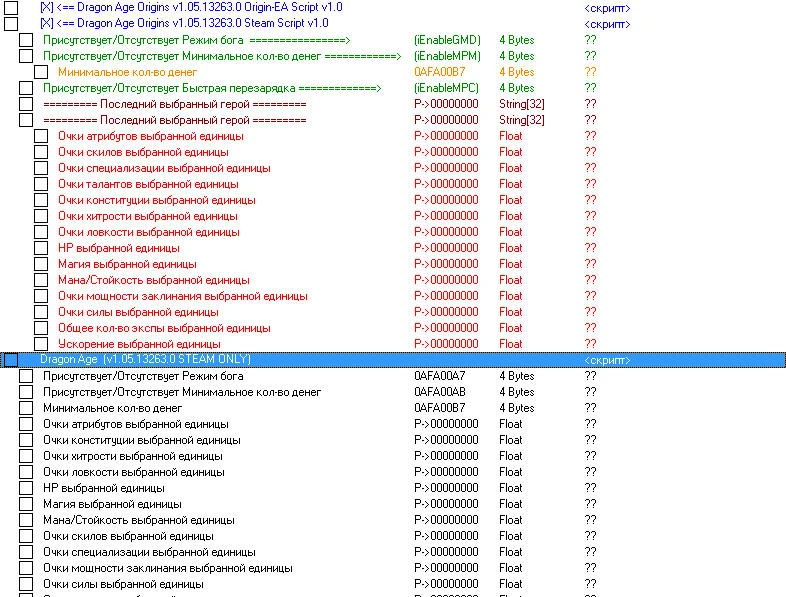The image size is (786, 597).
Task: Check the Очки талантов выбранной единицы box
Action: click(41, 184)
